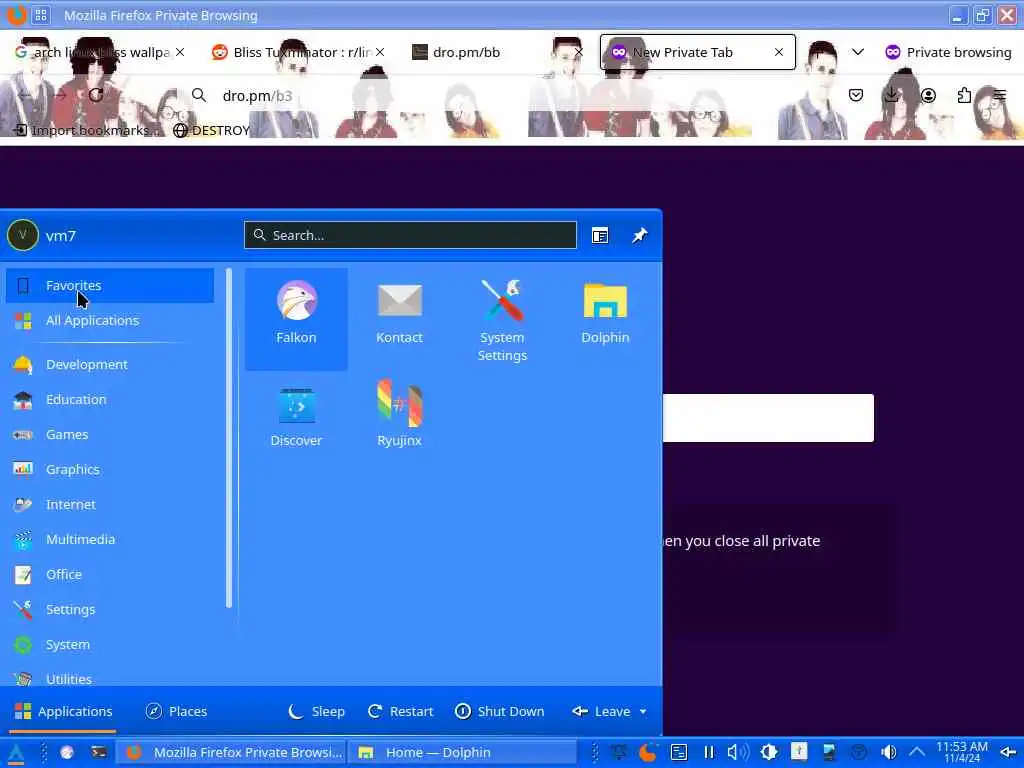
Task: Open Development category
Action: click(x=110, y=364)
